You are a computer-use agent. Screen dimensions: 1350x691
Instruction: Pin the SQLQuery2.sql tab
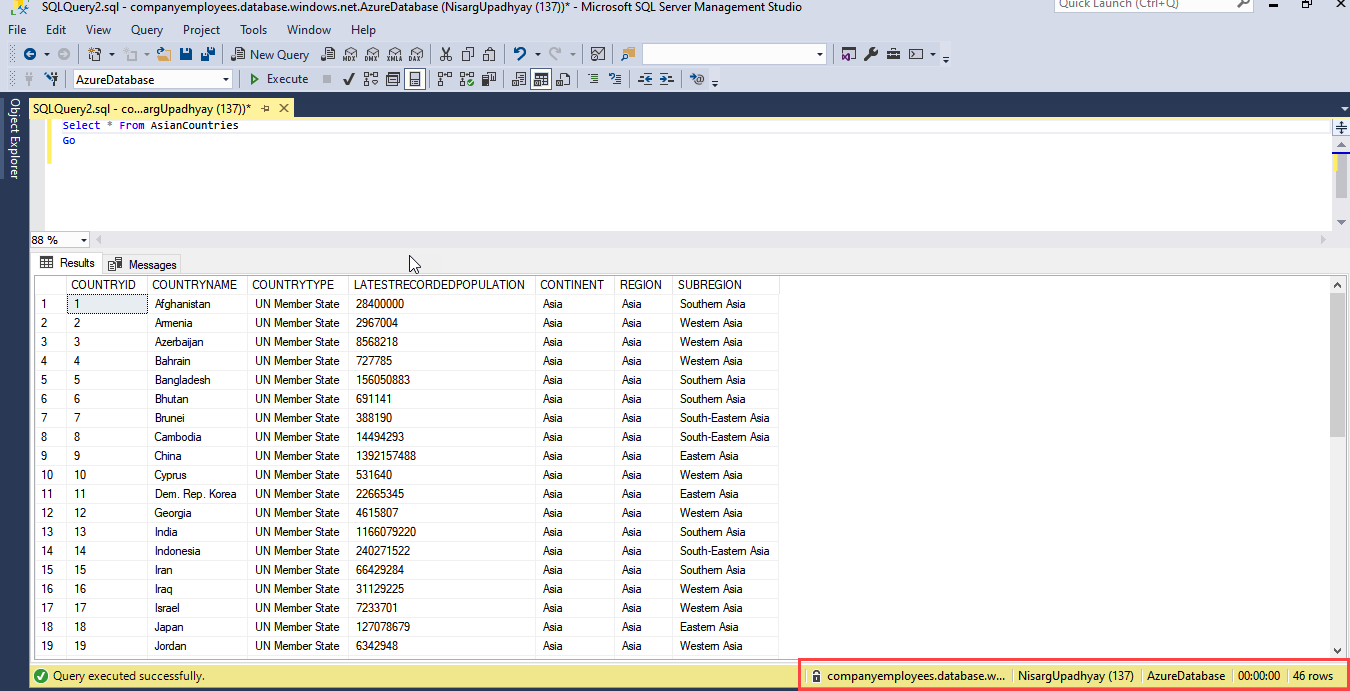coord(267,108)
